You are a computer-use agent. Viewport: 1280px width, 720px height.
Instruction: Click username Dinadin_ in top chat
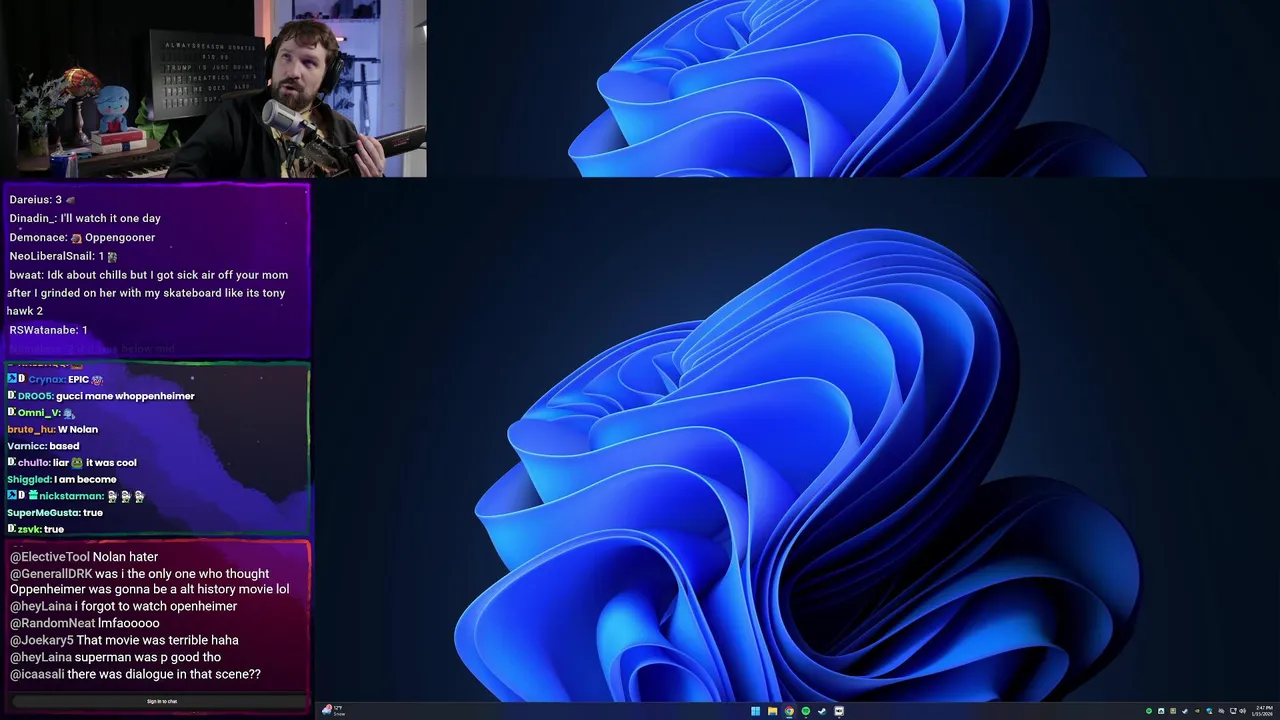point(33,218)
